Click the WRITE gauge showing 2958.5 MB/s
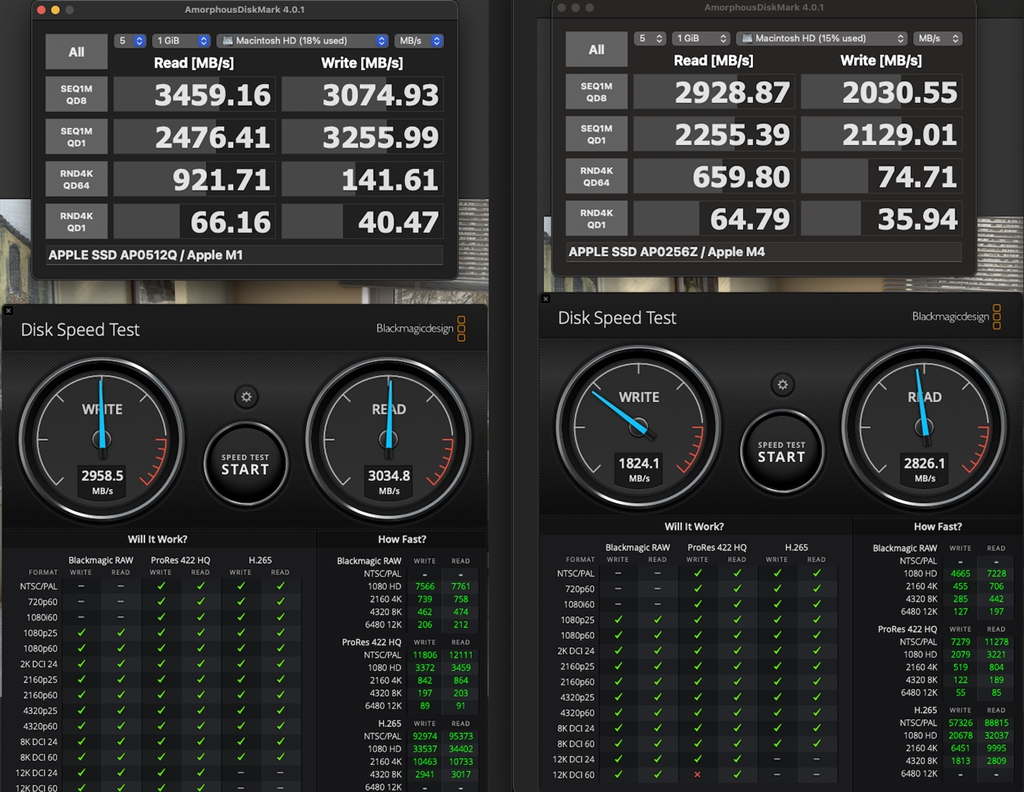Image resolution: width=1024 pixels, height=792 pixels. coord(102,439)
